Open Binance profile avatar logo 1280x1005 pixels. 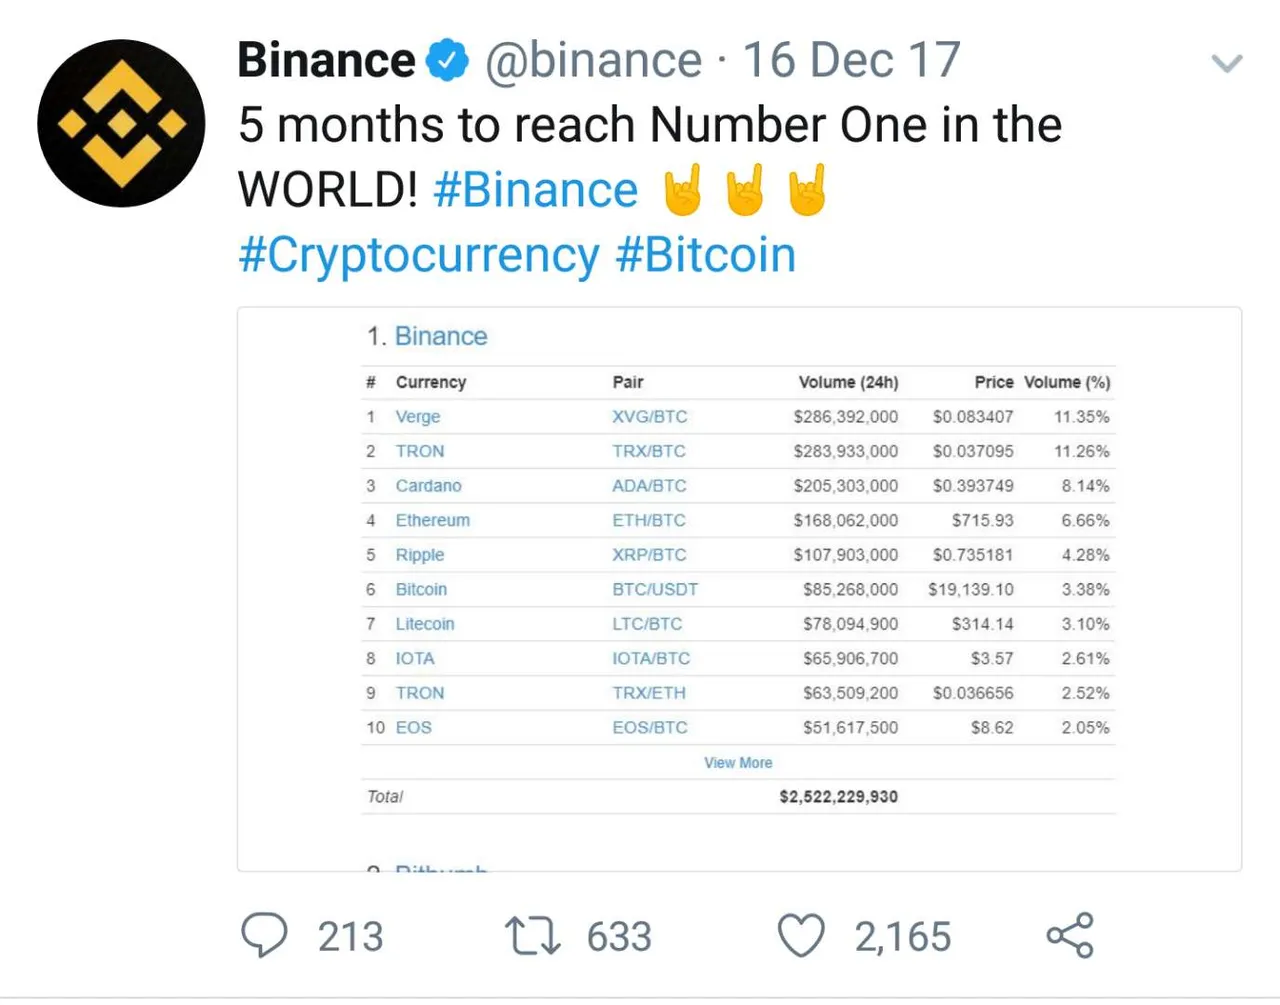(x=121, y=123)
